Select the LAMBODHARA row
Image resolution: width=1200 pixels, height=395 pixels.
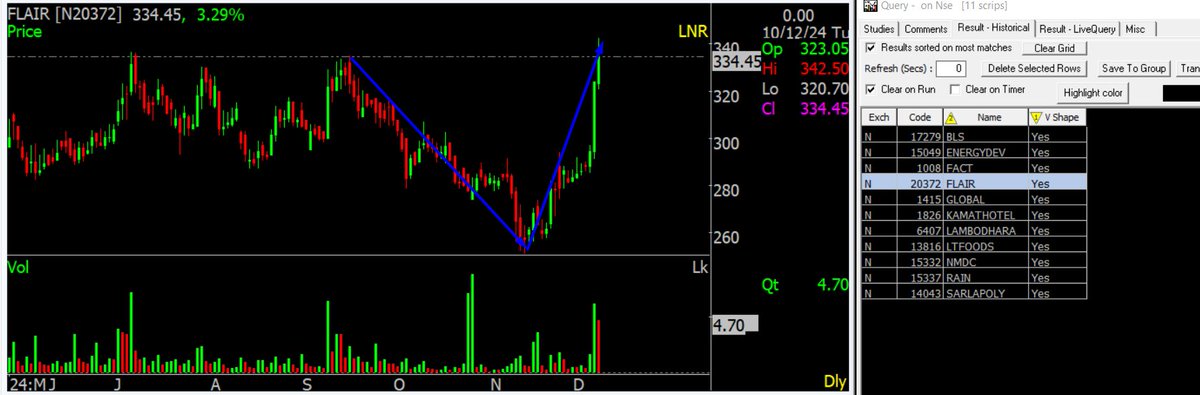(x=974, y=230)
